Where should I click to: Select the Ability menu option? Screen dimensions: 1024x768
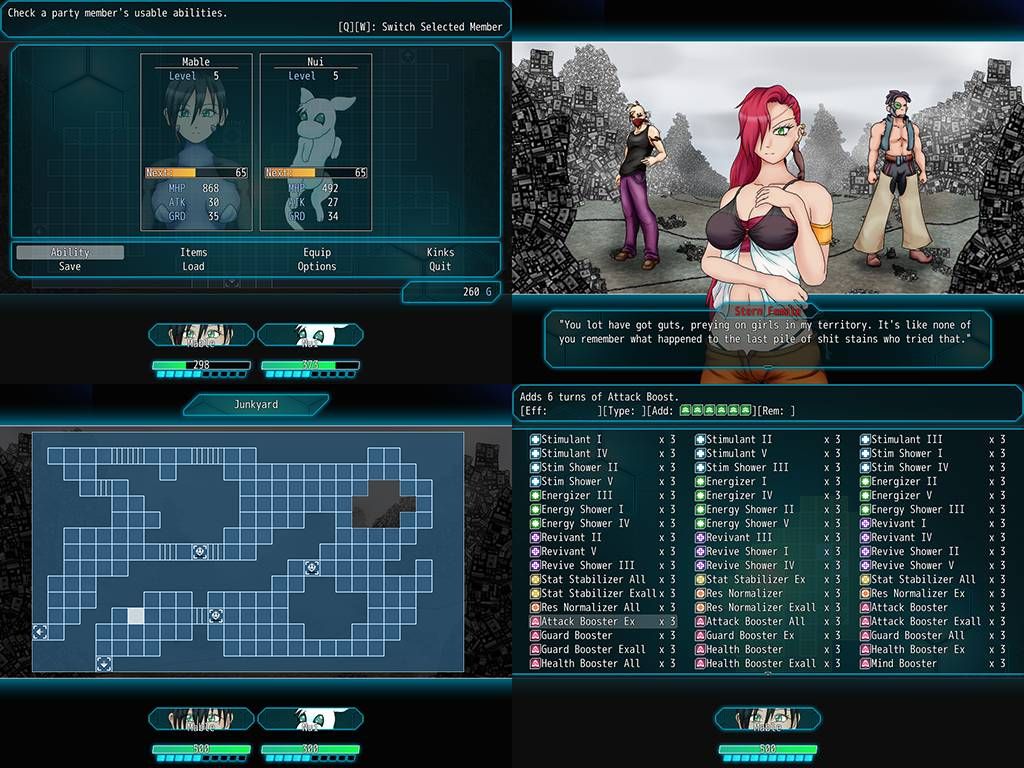click(70, 252)
